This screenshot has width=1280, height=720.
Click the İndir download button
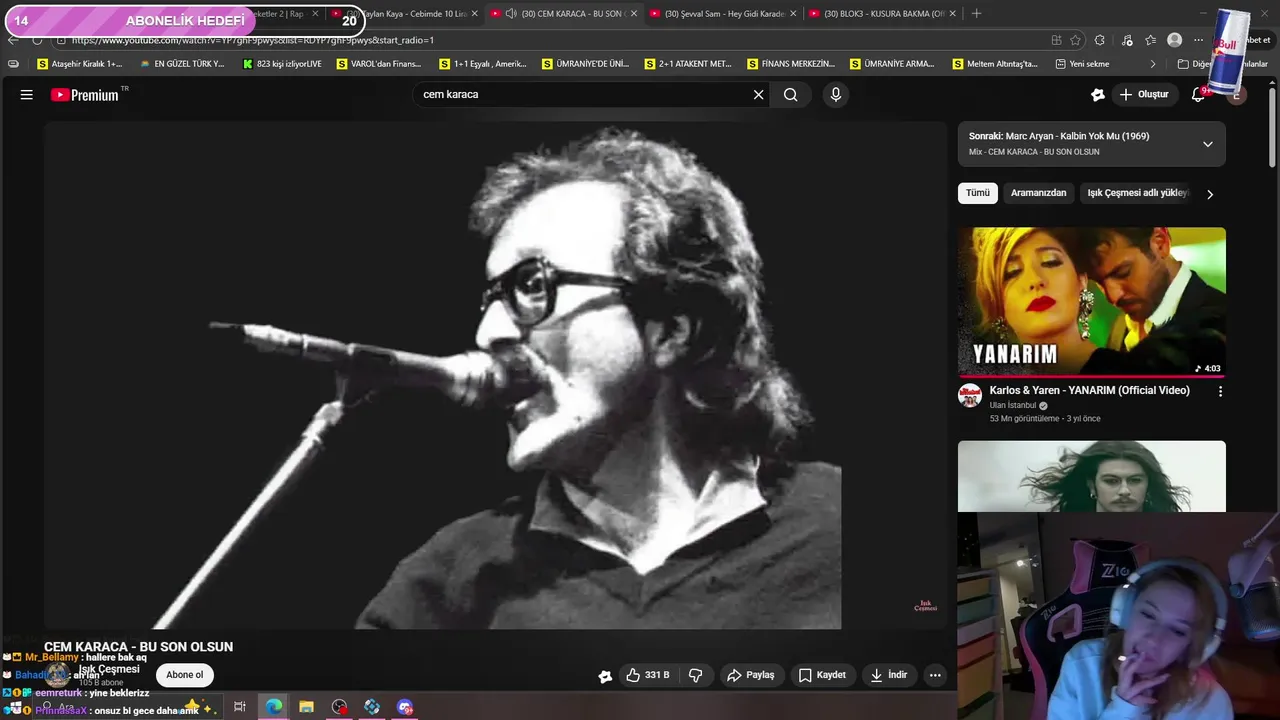pyautogui.click(x=889, y=675)
